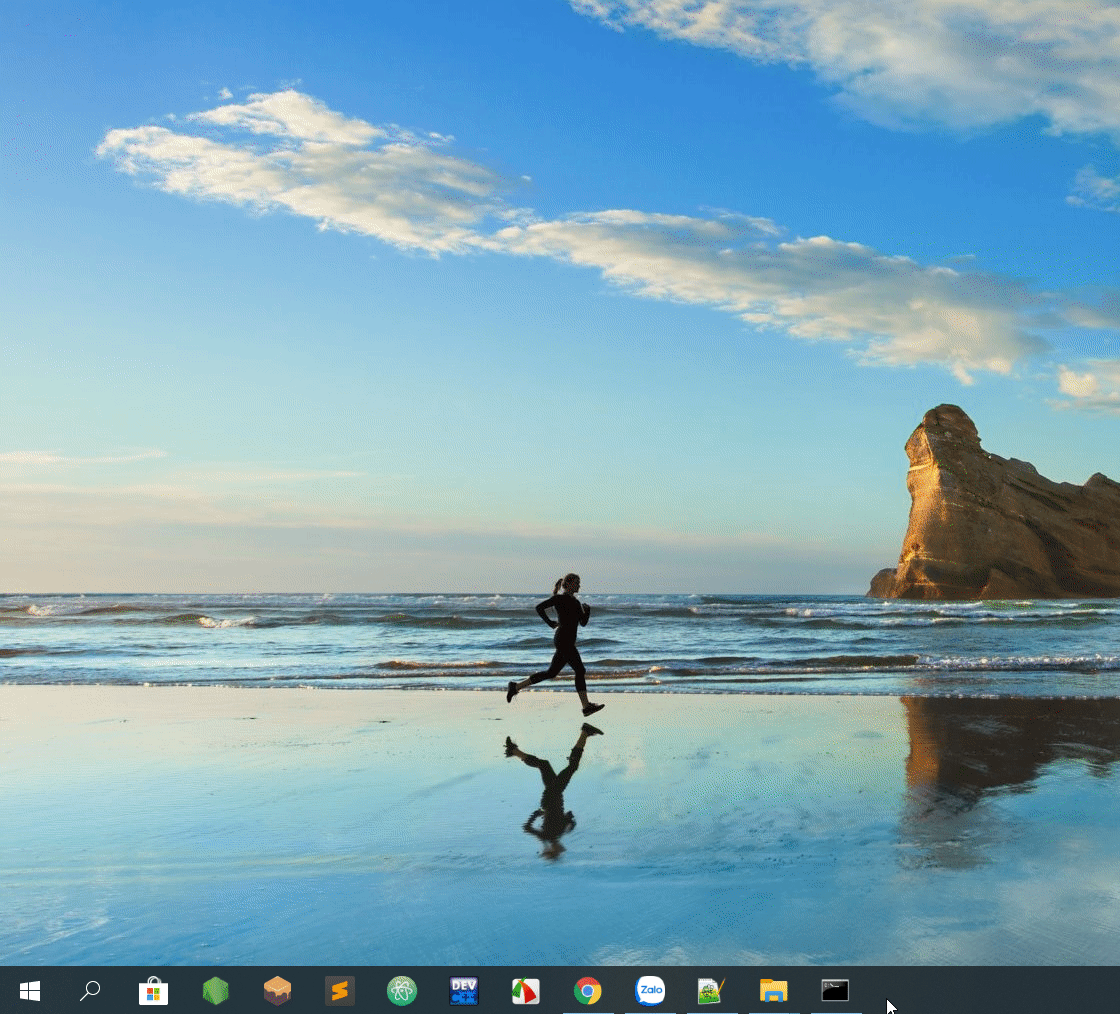The height and width of the screenshot is (1014, 1120).
Task: Switch to Google Chrome window
Action: pos(588,990)
